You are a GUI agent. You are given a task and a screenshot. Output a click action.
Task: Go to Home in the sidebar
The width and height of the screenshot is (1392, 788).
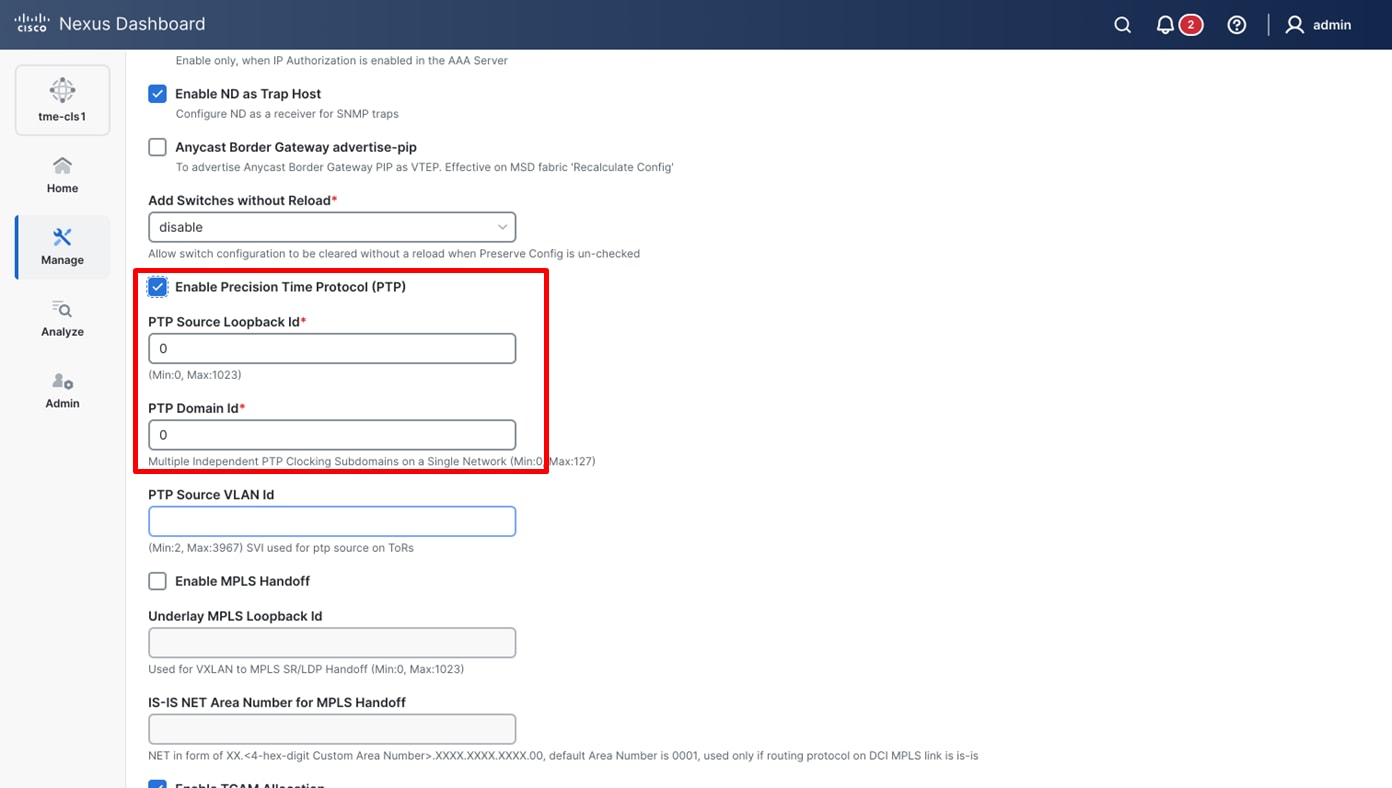coord(62,175)
